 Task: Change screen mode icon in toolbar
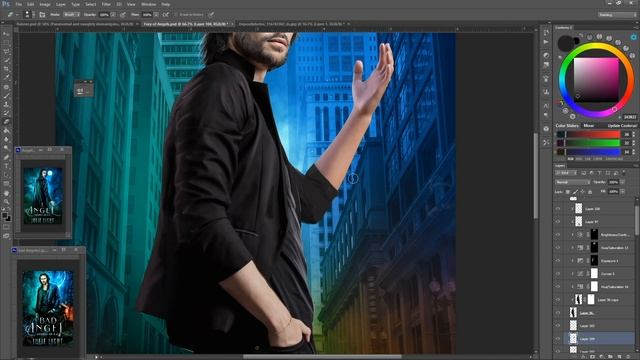(6, 236)
